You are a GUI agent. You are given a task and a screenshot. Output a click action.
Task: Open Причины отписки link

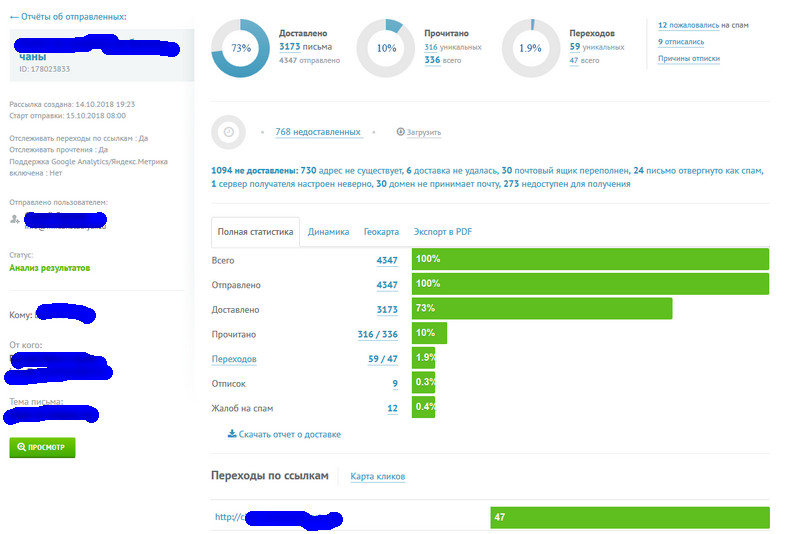[689, 58]
